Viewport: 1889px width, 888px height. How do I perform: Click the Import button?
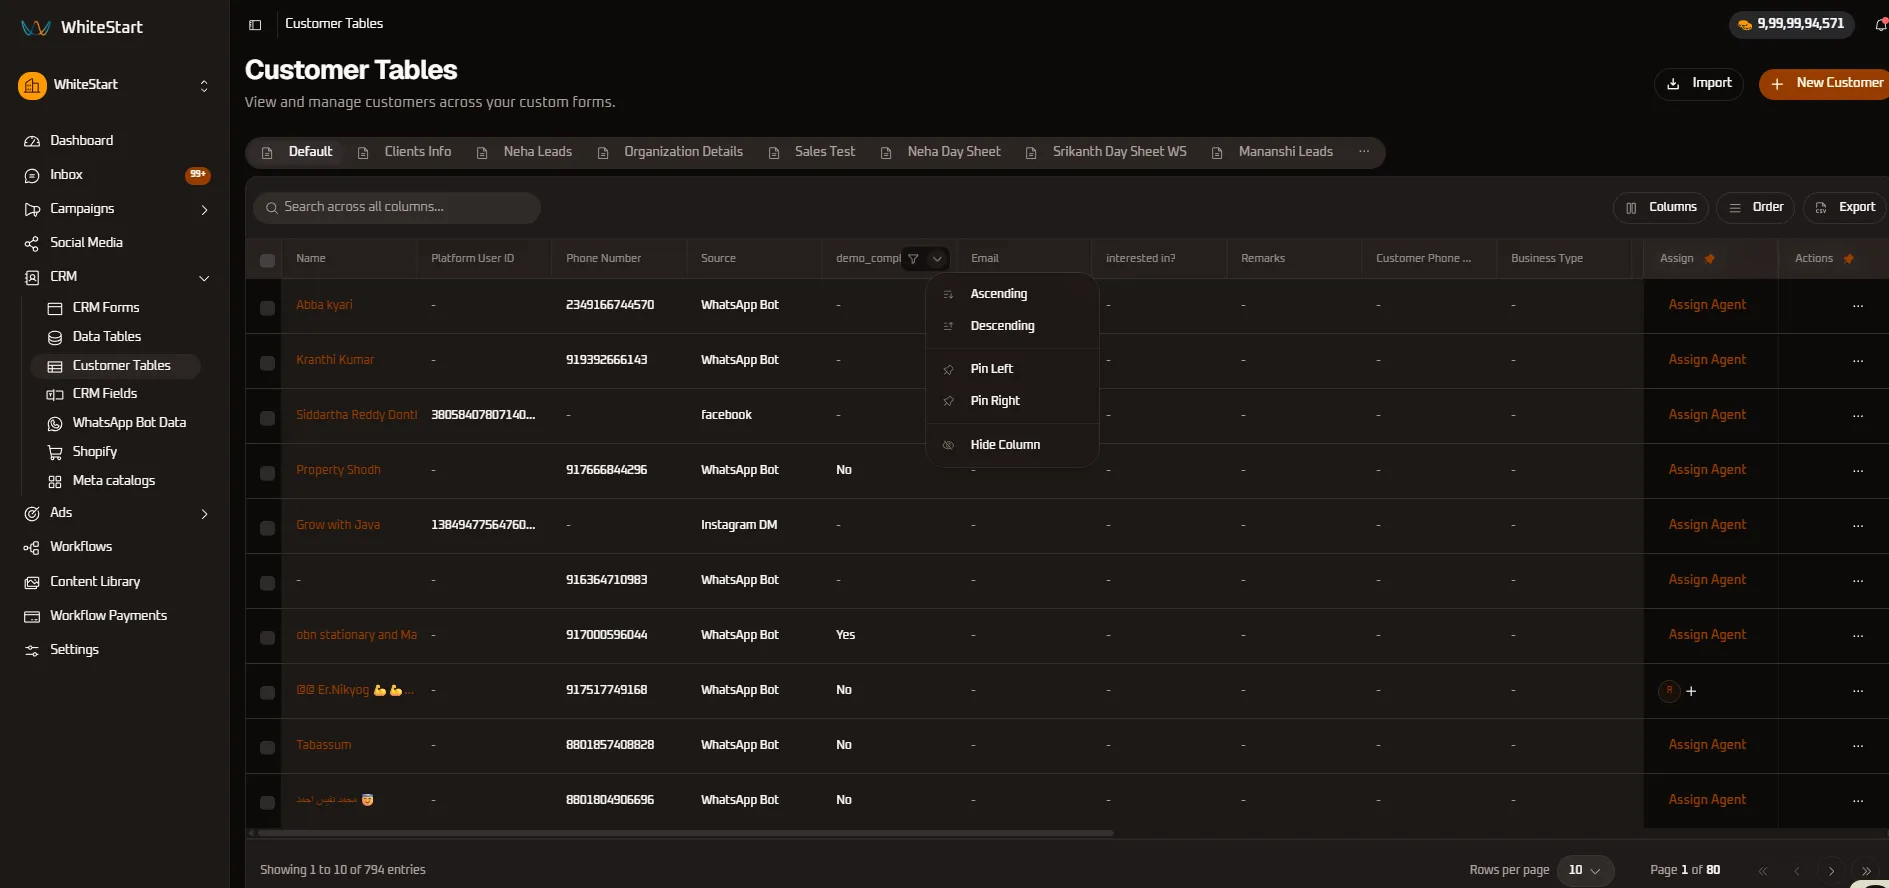tap(1699, 84)
